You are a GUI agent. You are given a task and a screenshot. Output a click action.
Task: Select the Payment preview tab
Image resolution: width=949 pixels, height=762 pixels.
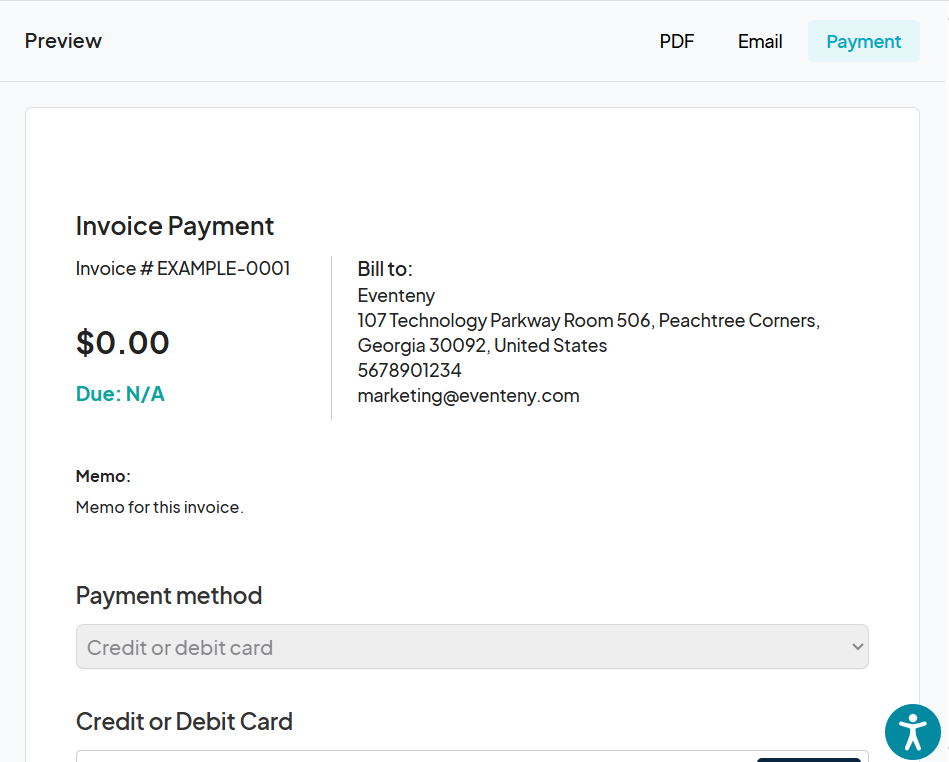click(x=863, y=41)
